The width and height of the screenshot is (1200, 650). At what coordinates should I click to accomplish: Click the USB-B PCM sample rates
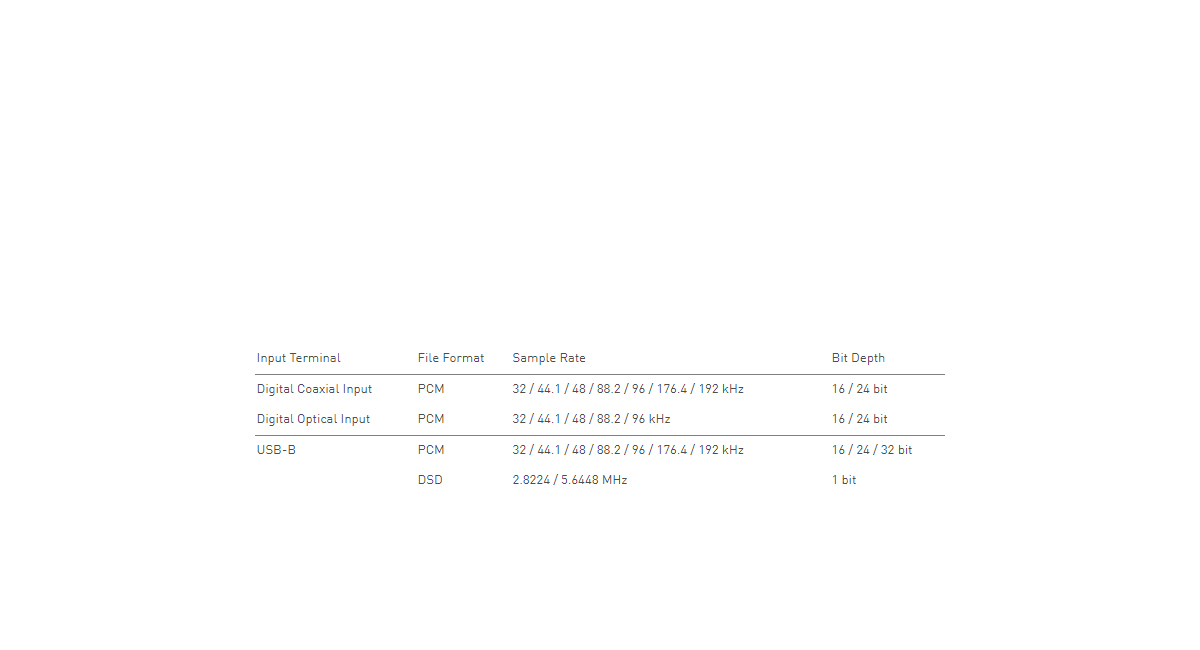[627, 450]
